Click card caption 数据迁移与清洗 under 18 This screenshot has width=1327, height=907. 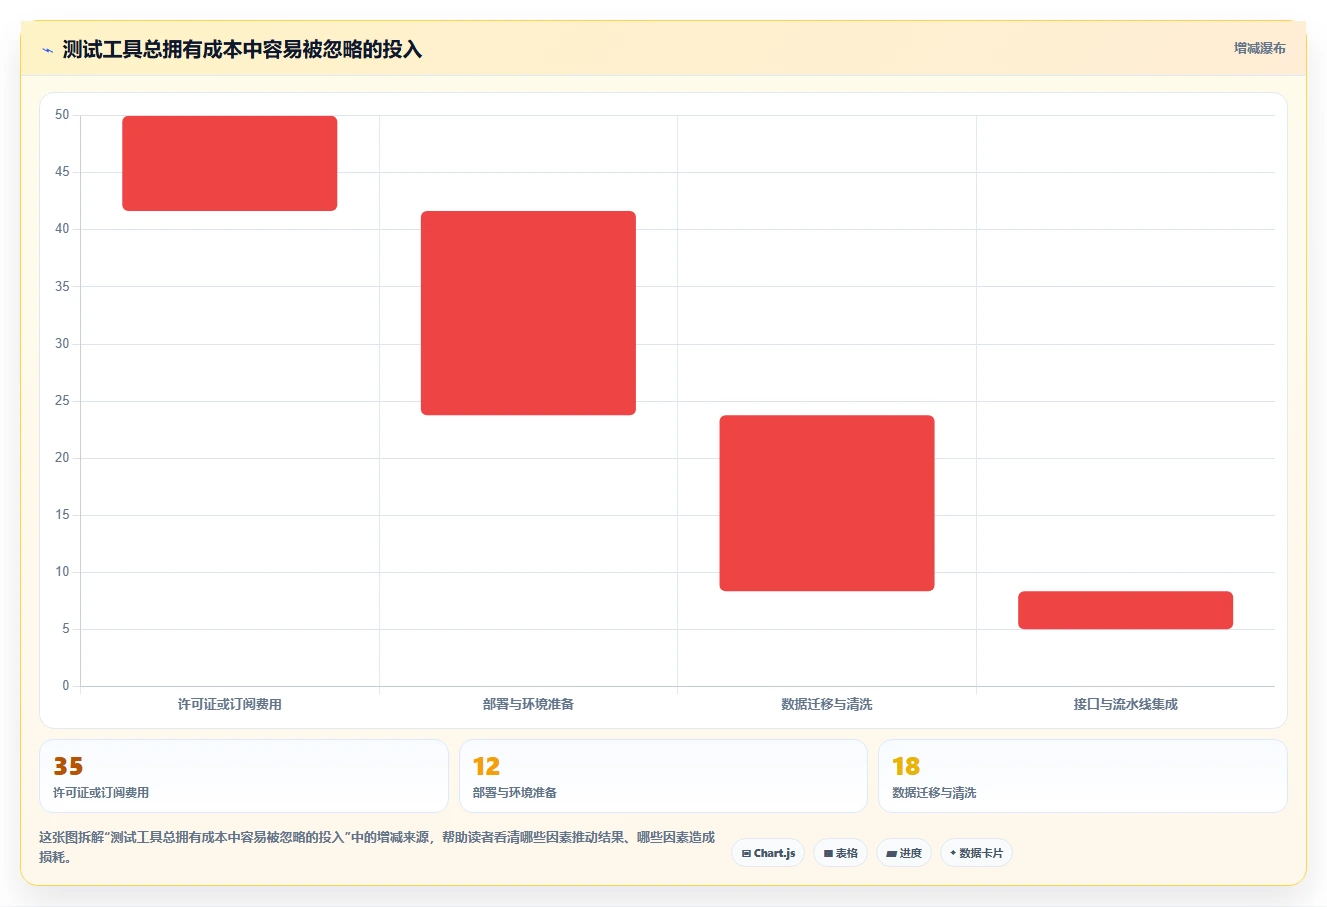934,793
